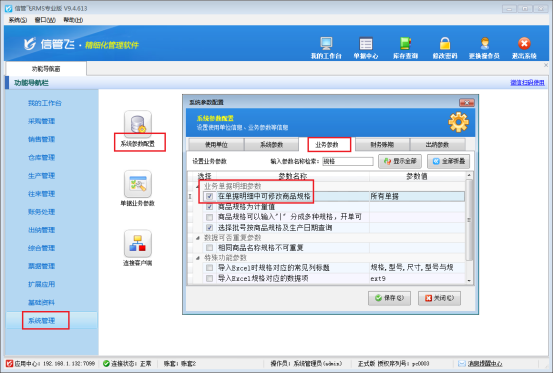Image resolution: width=554 pixels, height=373 pixels.
Task: Collapse the 业务单据明细参数 group
Action: click(x=198, y=186)
